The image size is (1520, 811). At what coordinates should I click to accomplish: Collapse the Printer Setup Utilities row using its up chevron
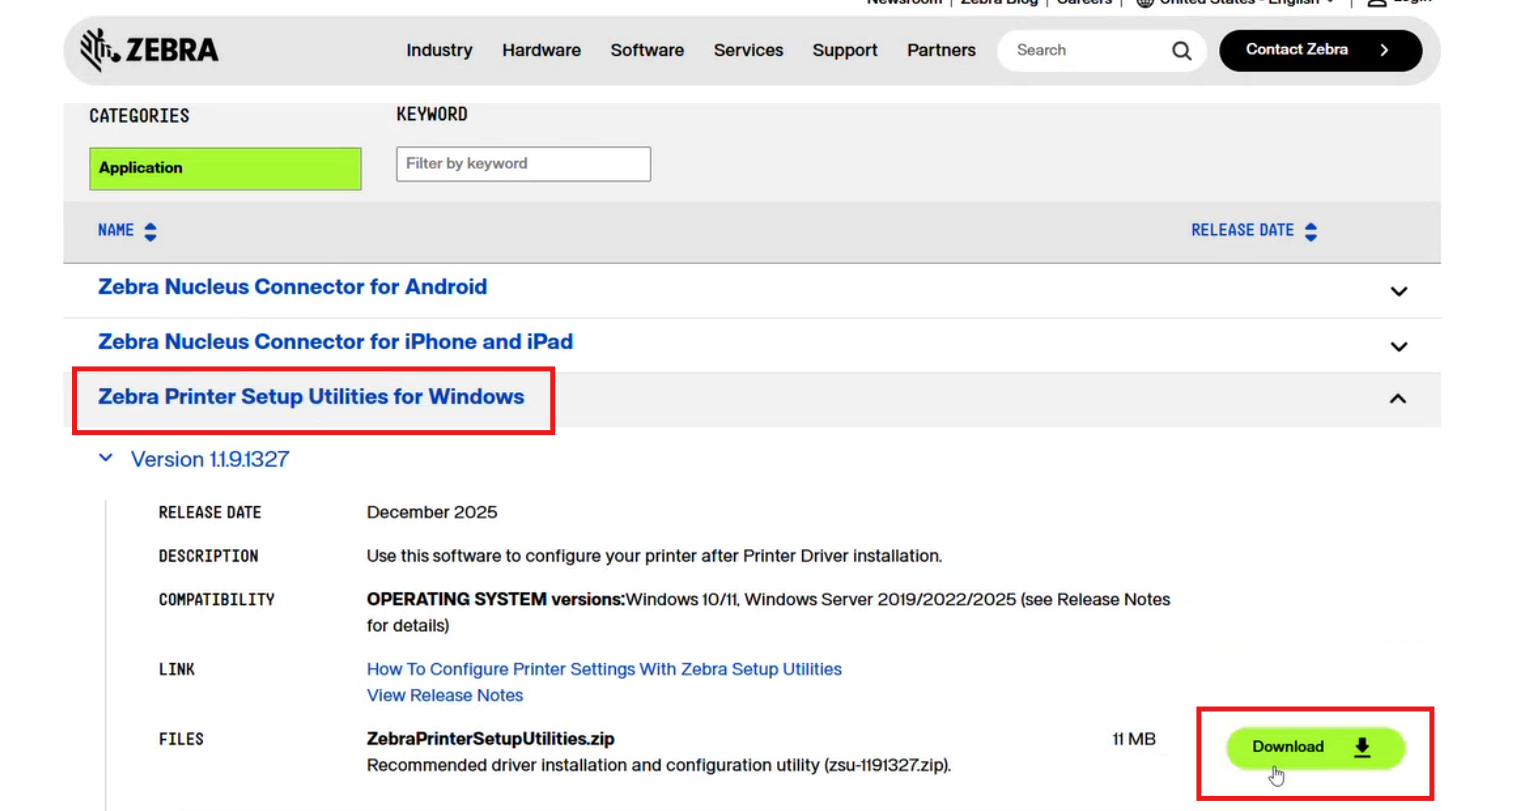pos(1398,399)
